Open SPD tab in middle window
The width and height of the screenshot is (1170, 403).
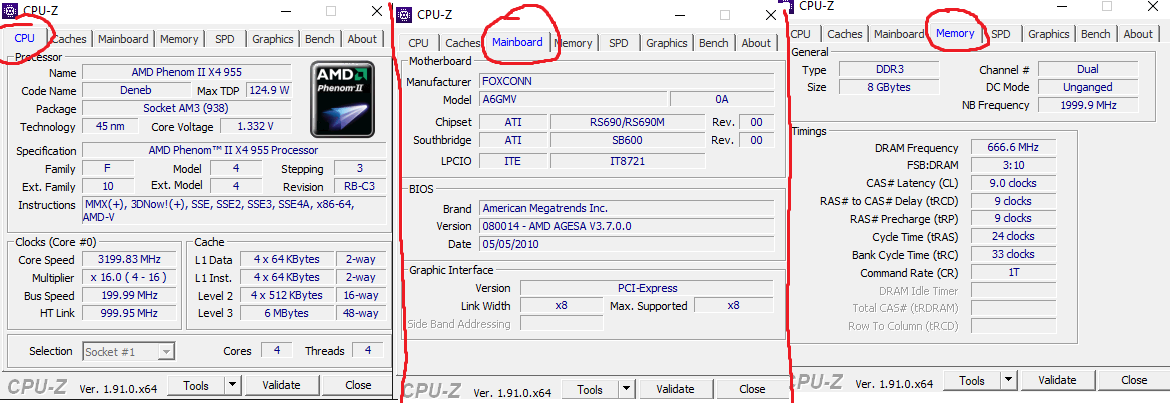point(619,43)
